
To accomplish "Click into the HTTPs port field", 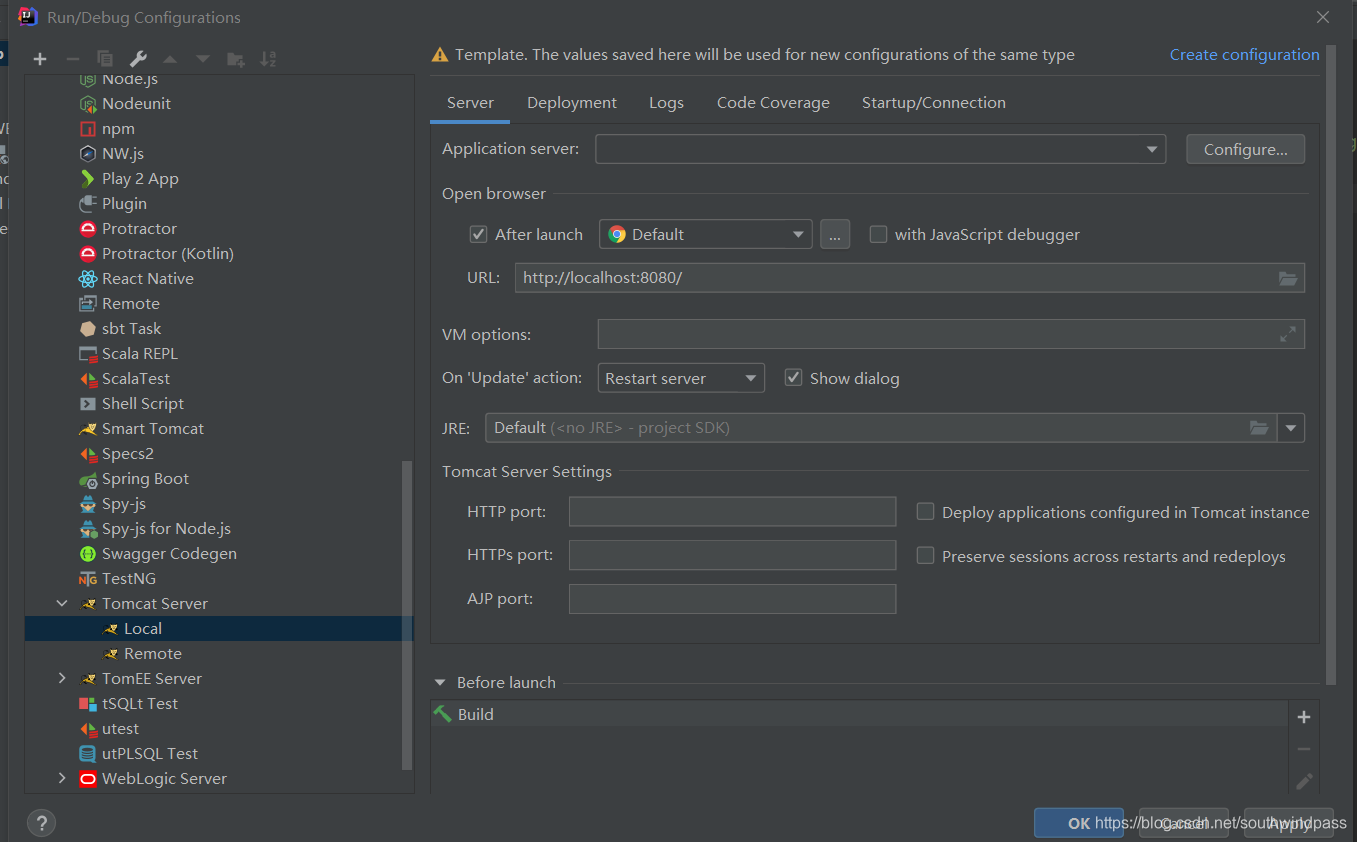I will [x=732, y=555].
